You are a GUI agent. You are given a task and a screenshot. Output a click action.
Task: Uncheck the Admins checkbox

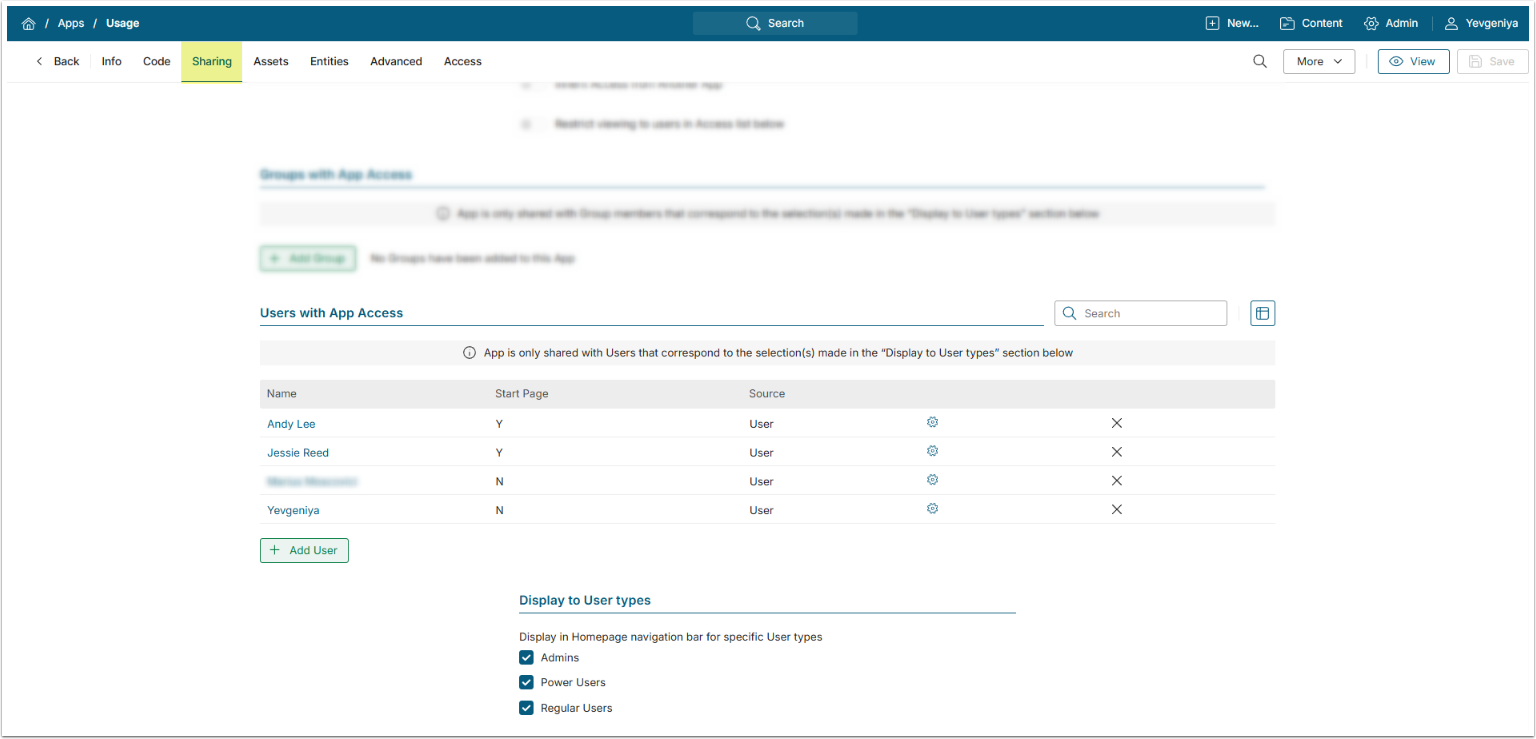(526, 658)
